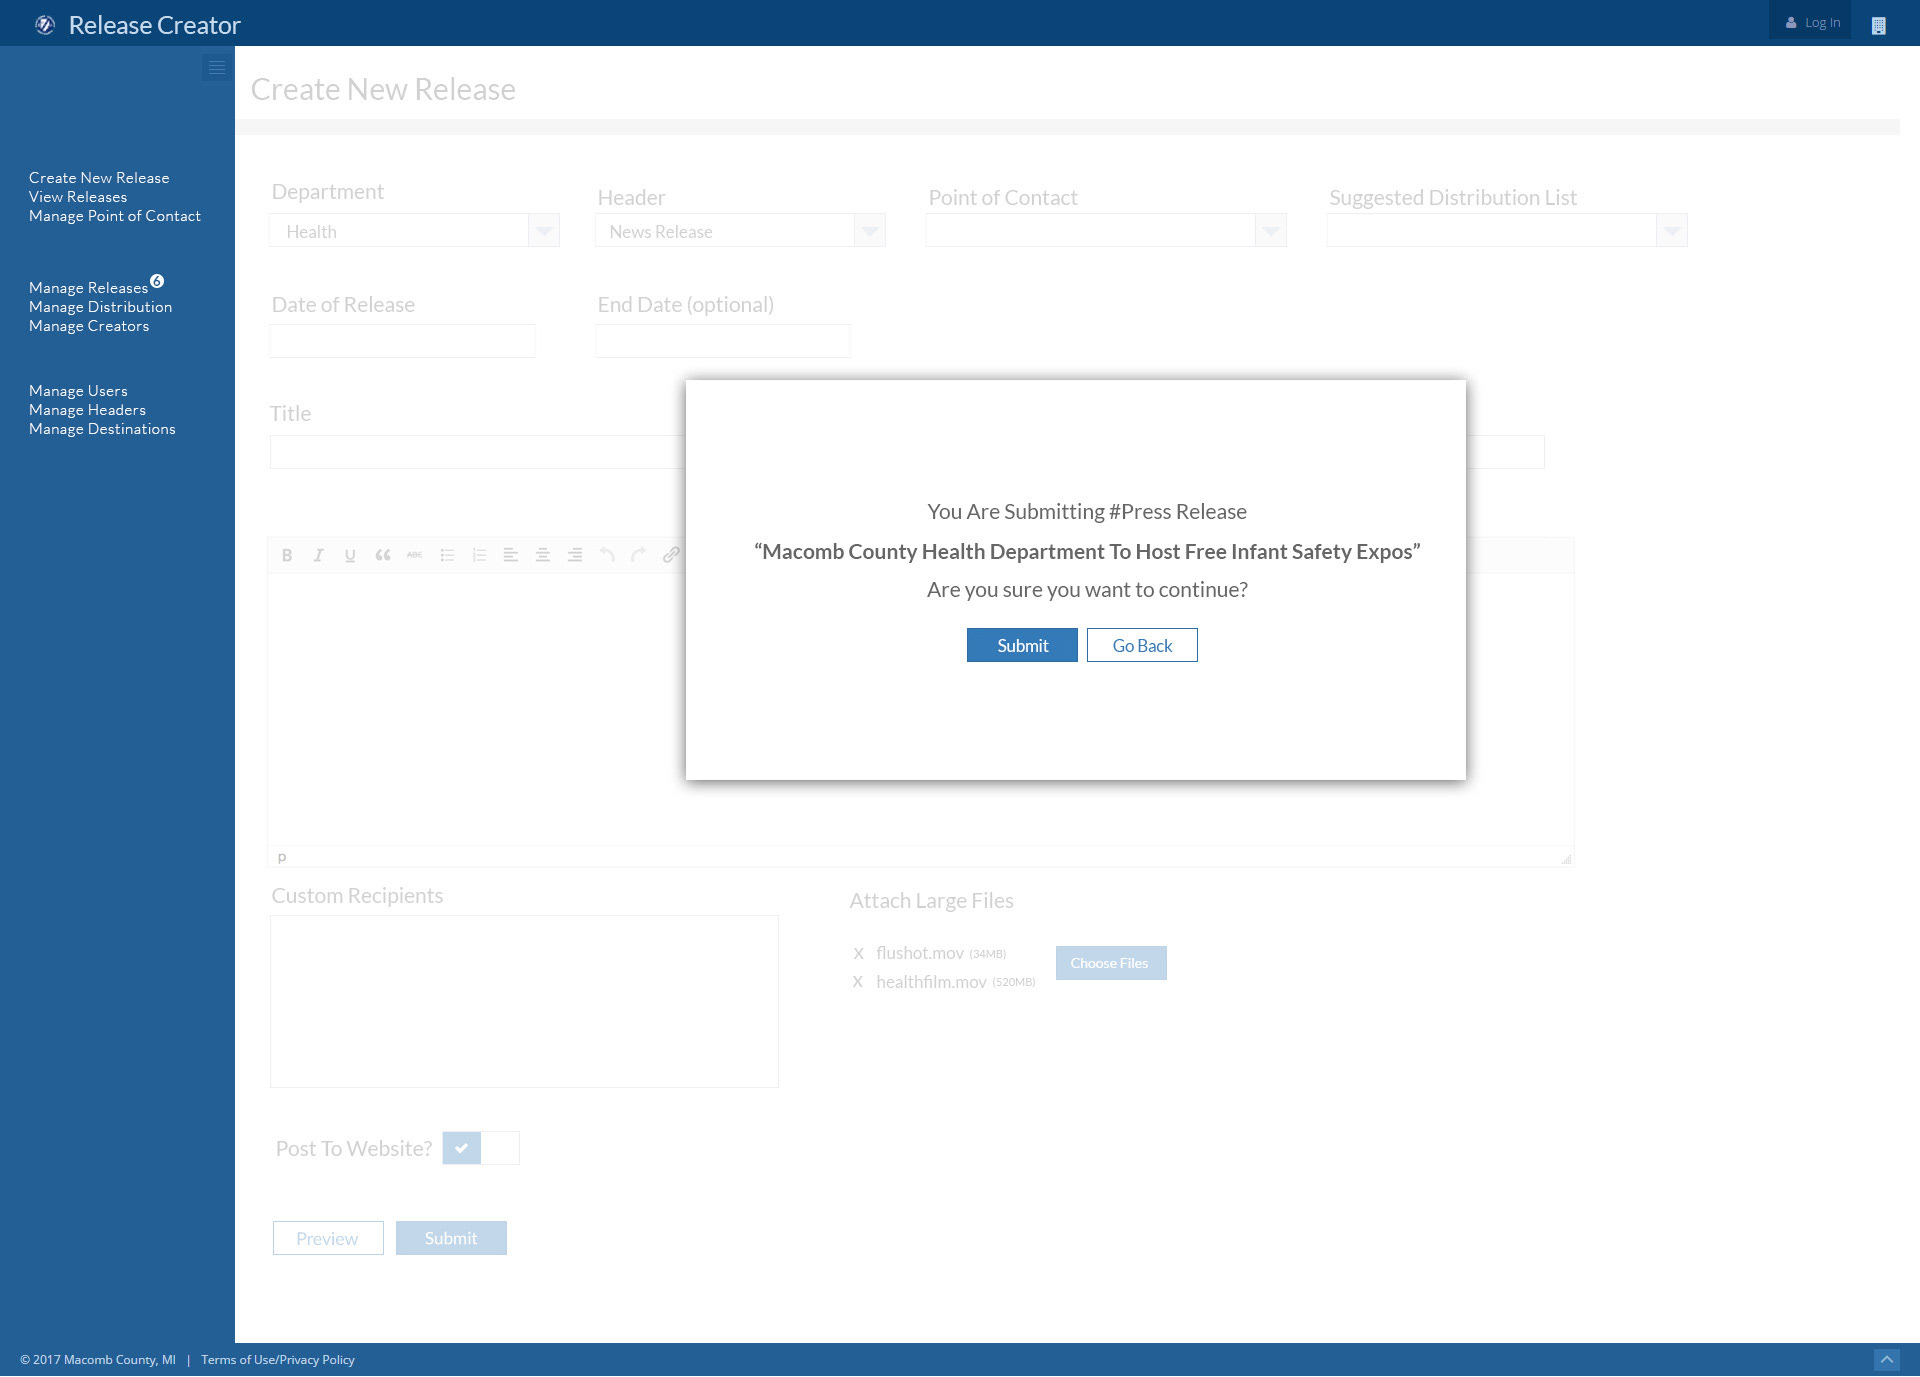Screen dimensions: 1920x1377
Task: Click the underline formatting icon
Action: pyautogui.click(x=350, y=555)
